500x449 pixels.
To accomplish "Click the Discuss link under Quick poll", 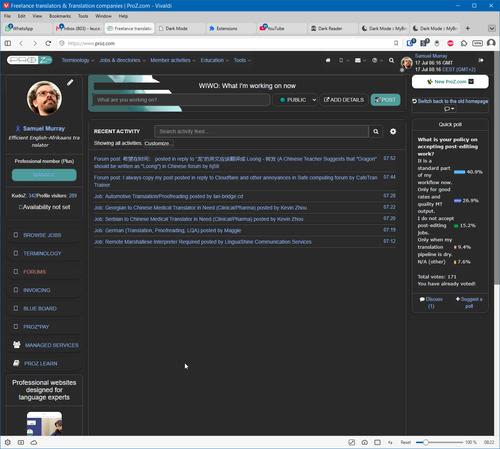I will [431, 302].
